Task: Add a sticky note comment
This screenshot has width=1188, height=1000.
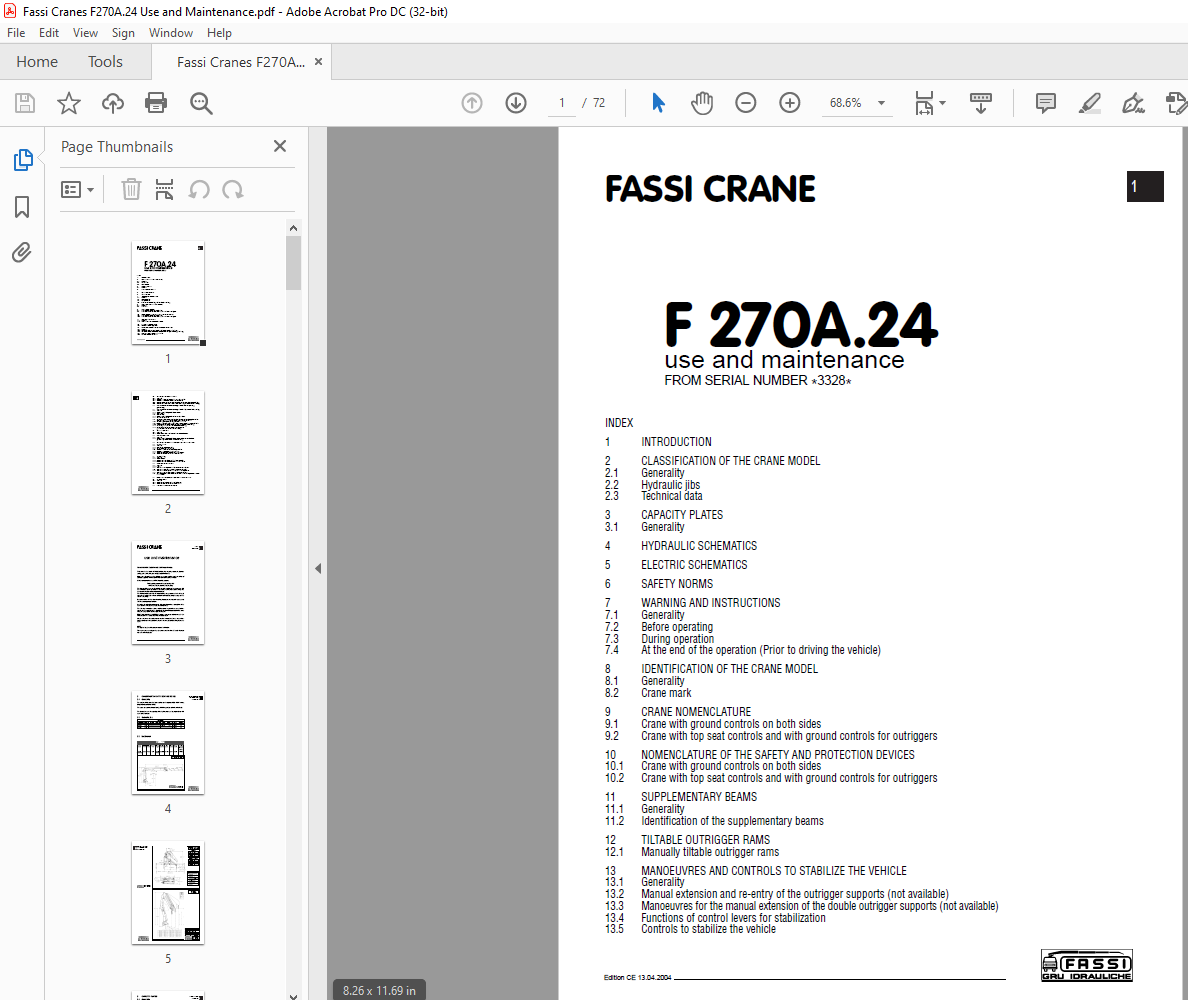Action: [x=1046, y=103]
